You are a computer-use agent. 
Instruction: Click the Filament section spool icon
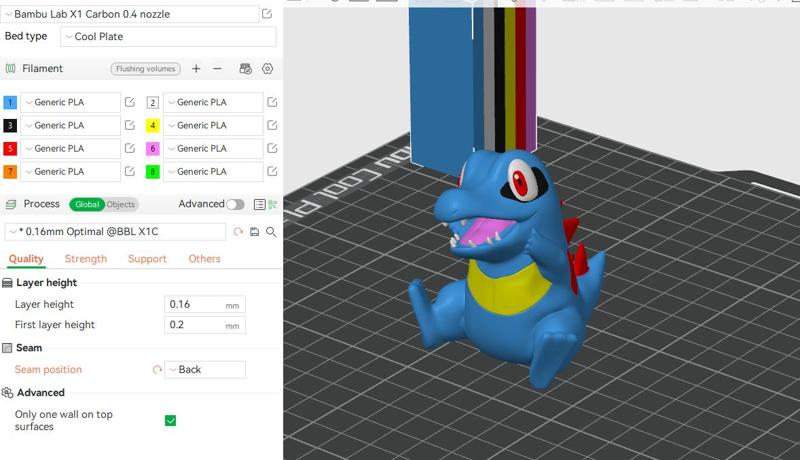(10, 68)
